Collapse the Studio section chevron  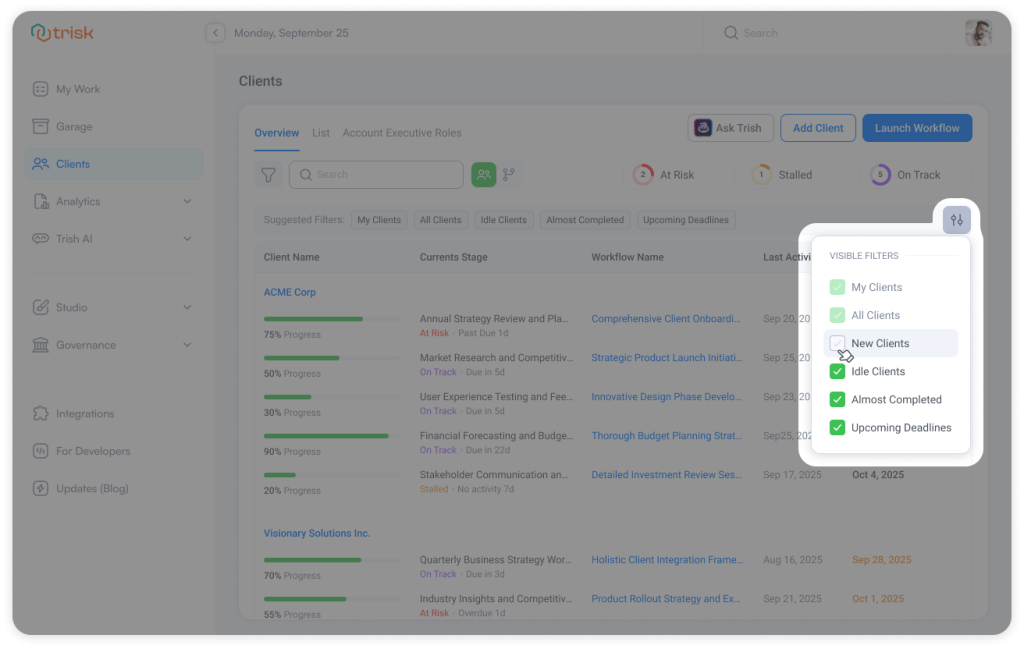coord(186,307)
